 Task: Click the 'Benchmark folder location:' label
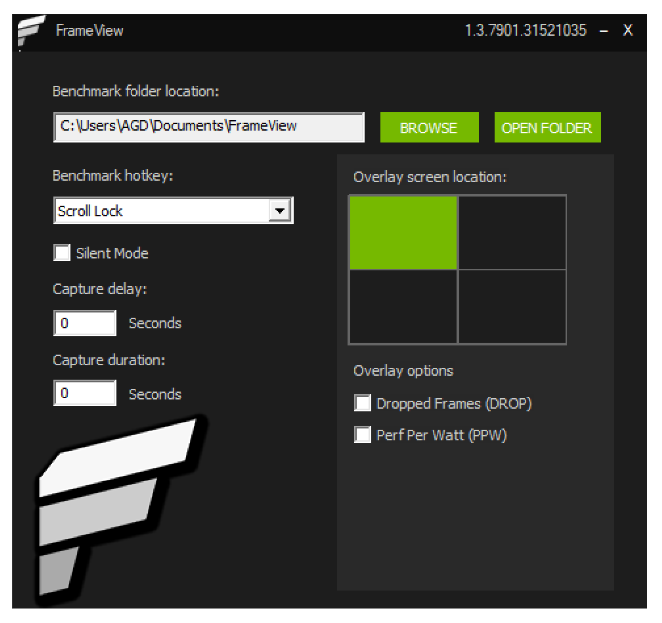136,91
